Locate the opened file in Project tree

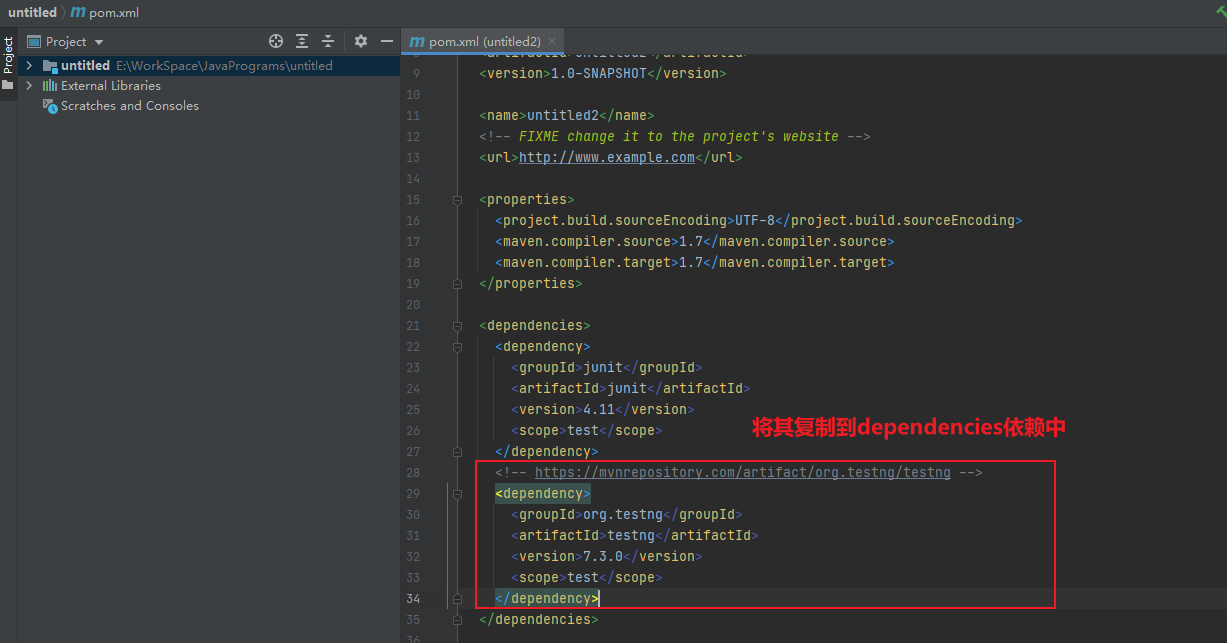point(276,41)
